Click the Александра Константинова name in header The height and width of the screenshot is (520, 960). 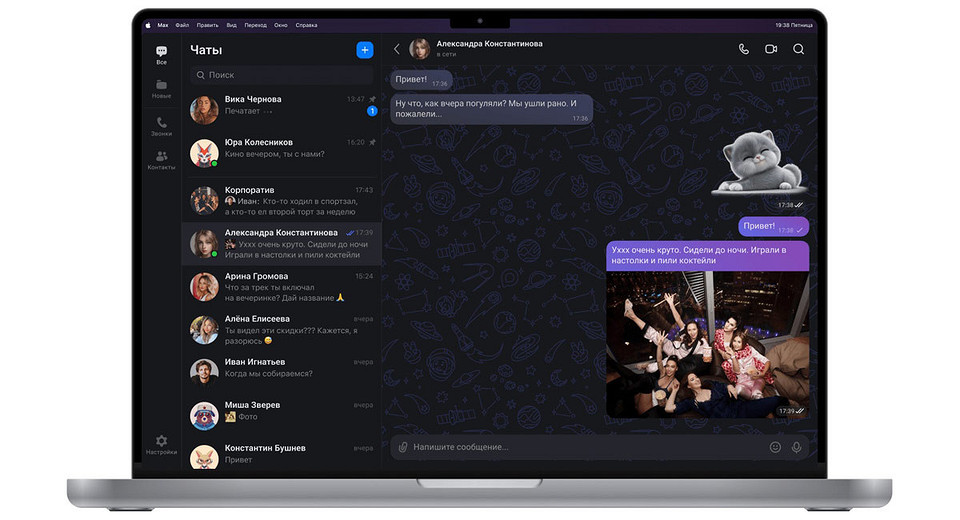pyautogui.click(x=489, y=43)
